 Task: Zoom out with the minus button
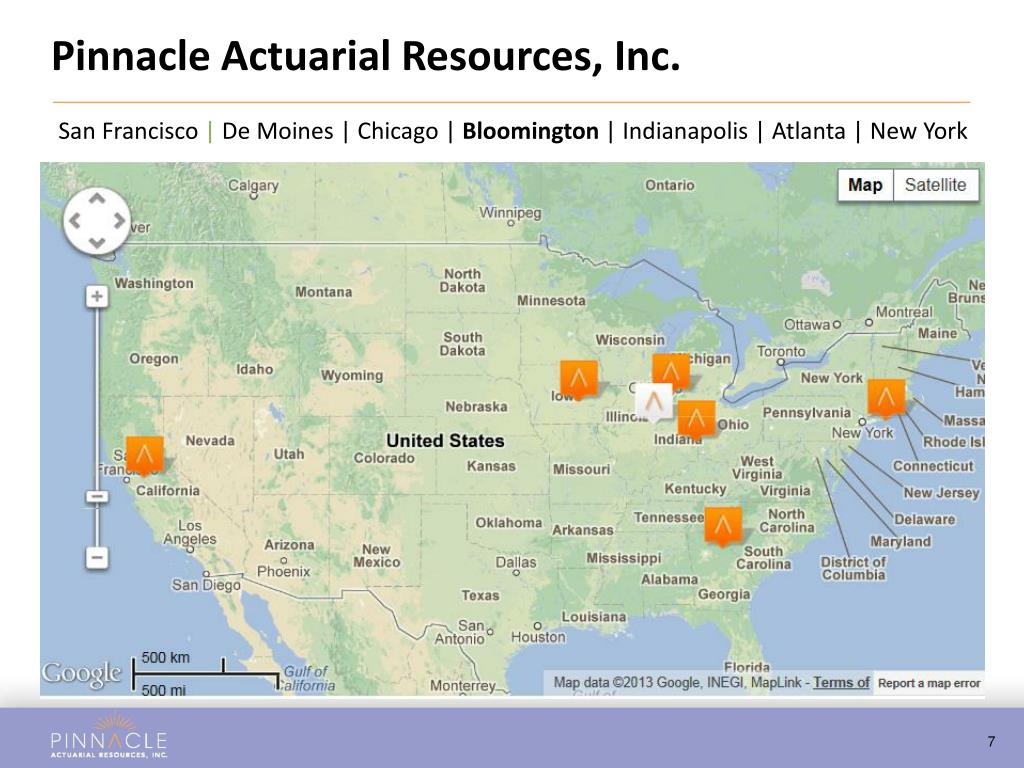tap(97, 558)
